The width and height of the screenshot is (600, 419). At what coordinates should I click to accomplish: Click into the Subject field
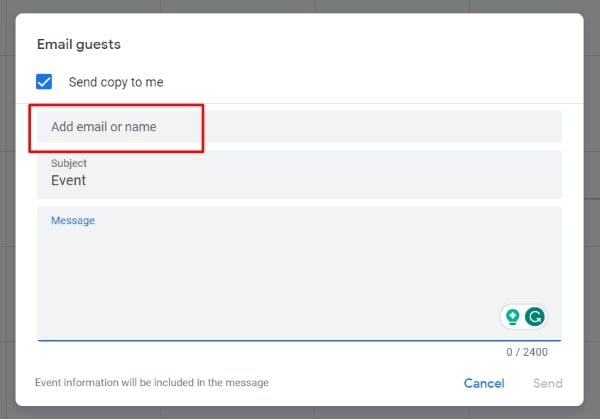point(300,175)
